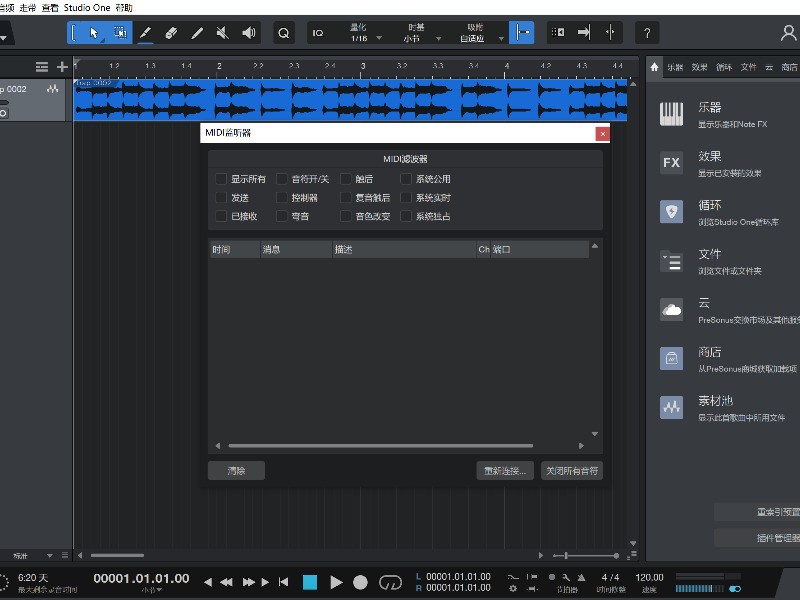Click the 清除 button in MIDI monitor
Viewport: 800px width, 600px height.
tap(236, 470)
